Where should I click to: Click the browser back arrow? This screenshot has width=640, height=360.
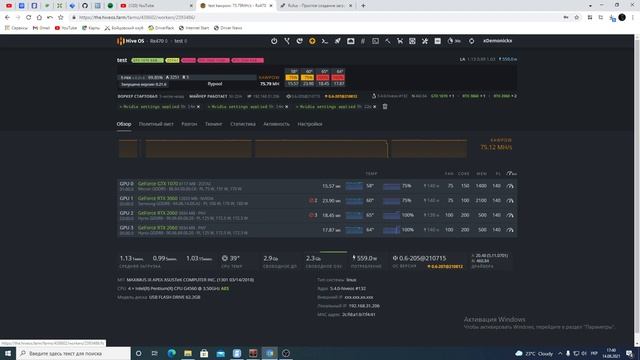point(7,18)
